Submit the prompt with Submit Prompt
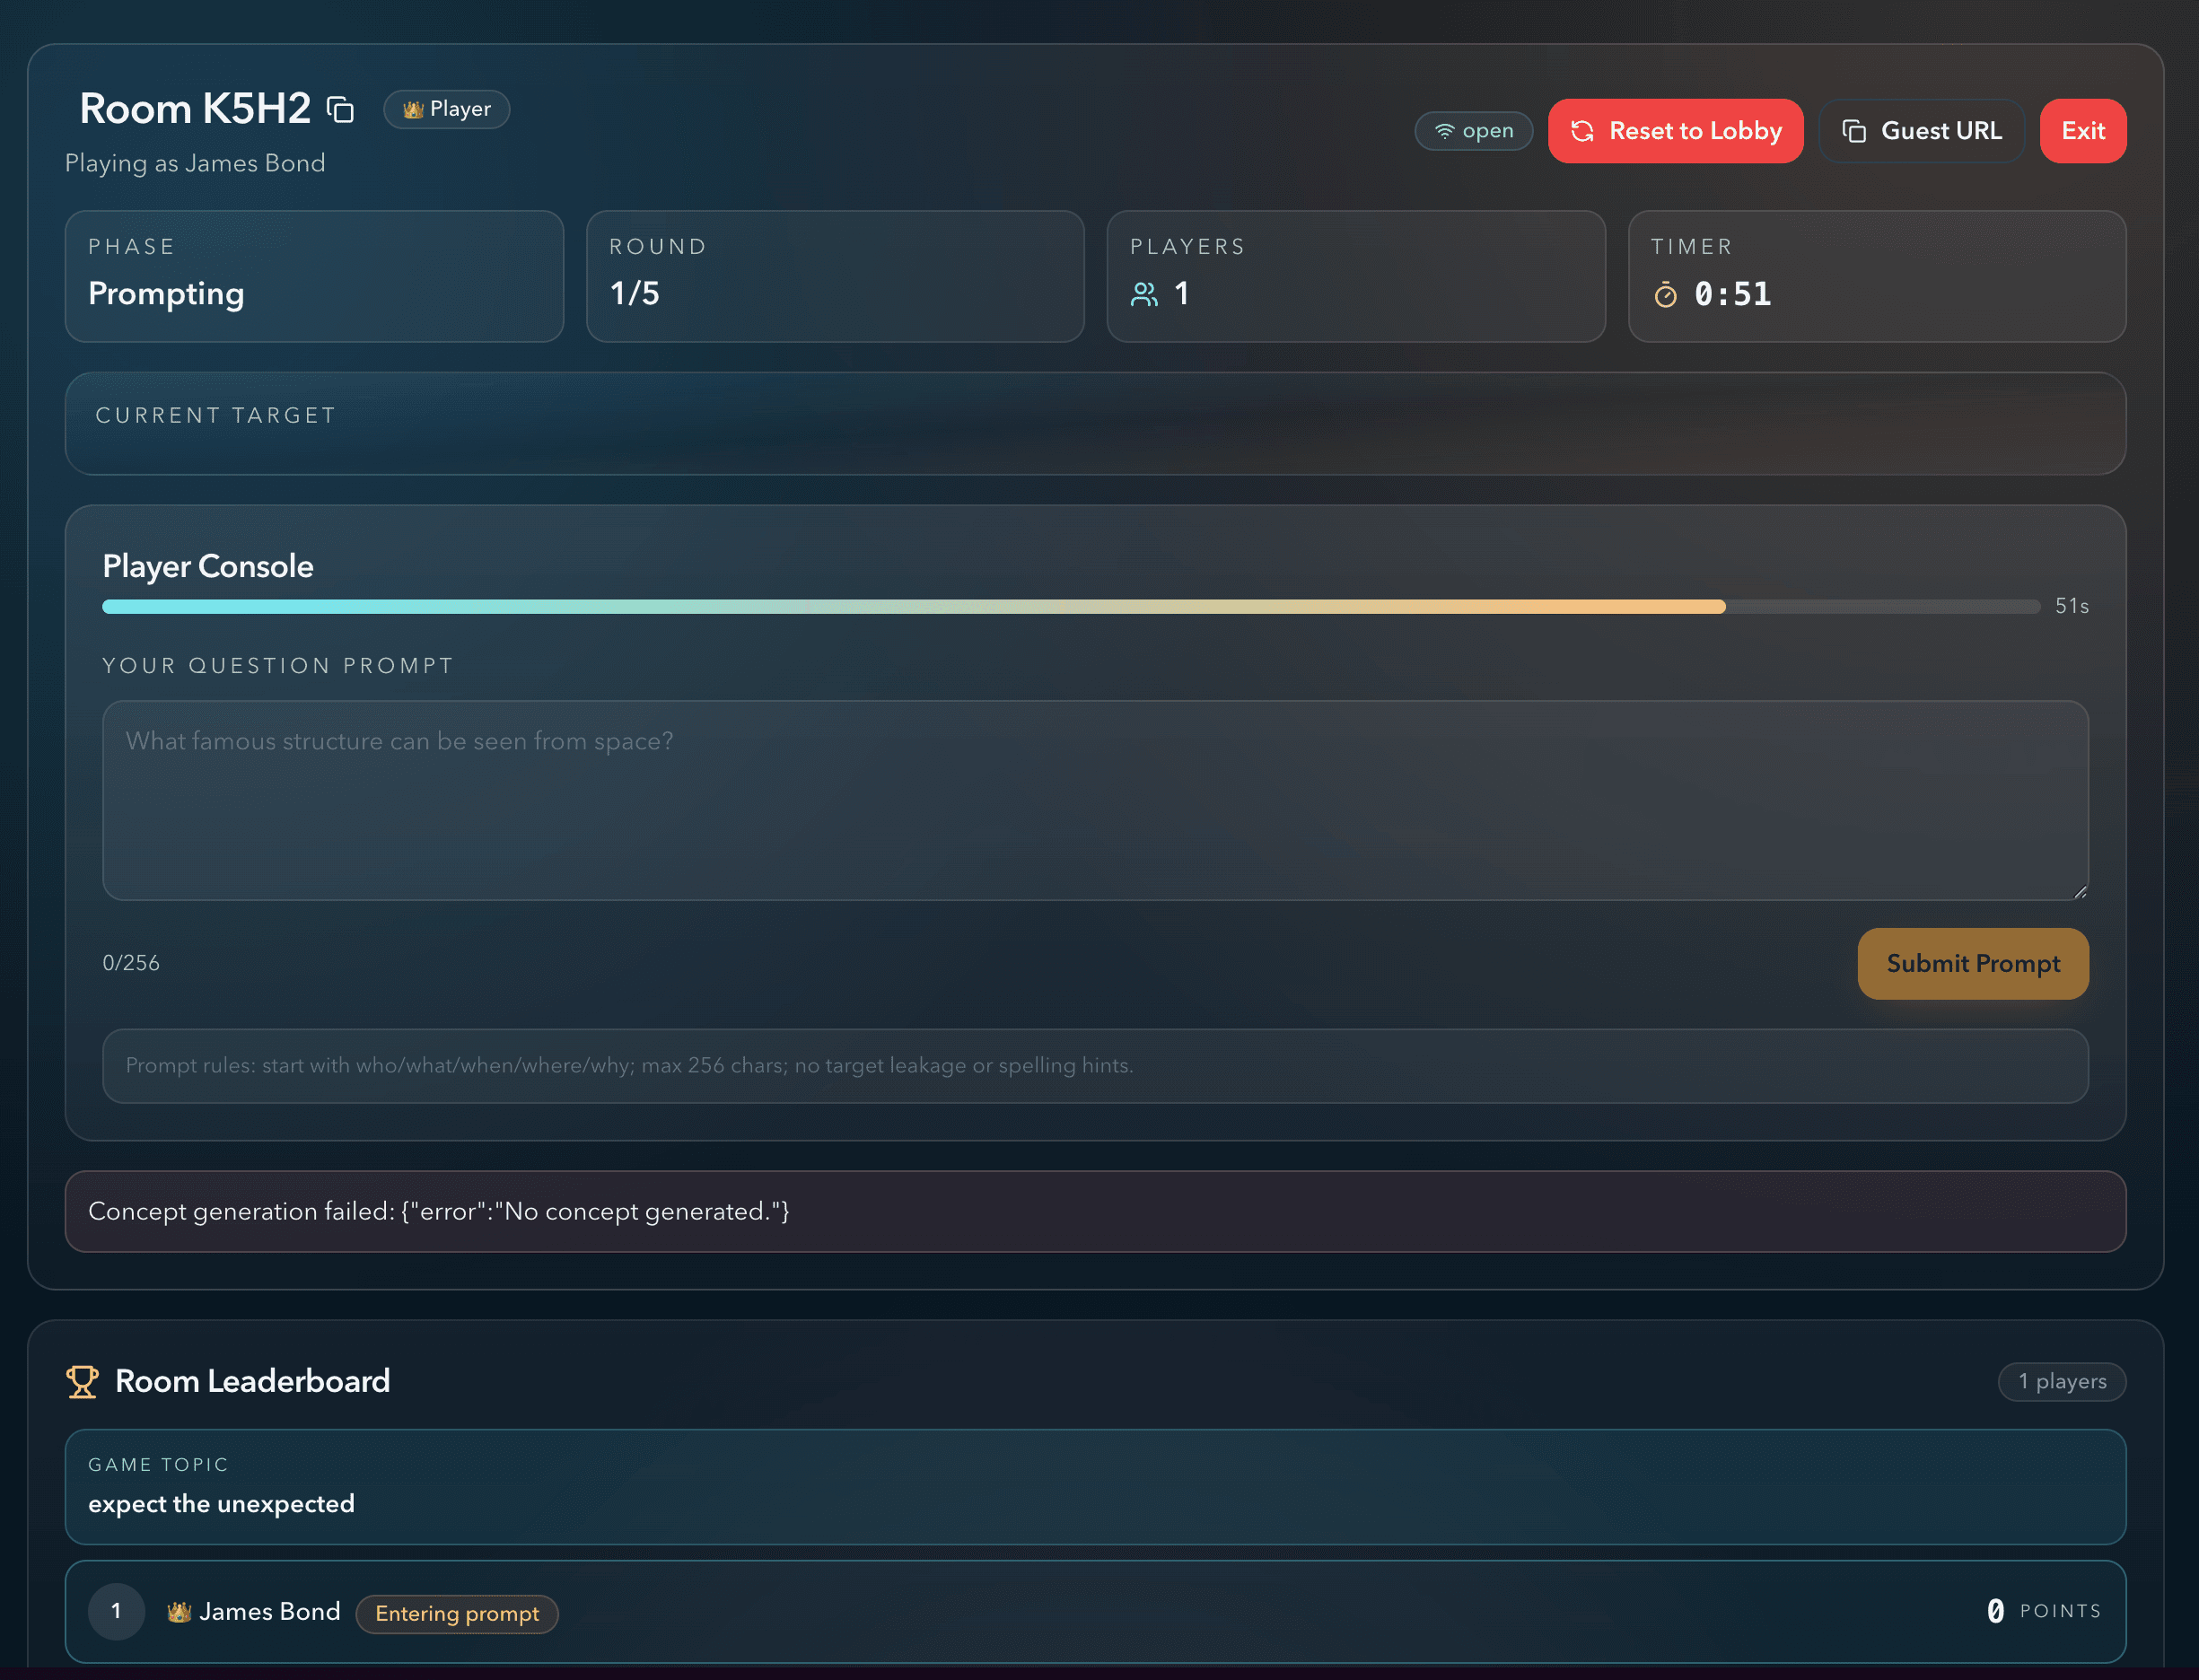Viewport: 2199px width, 1680px height. click(x=1972, y=963)
